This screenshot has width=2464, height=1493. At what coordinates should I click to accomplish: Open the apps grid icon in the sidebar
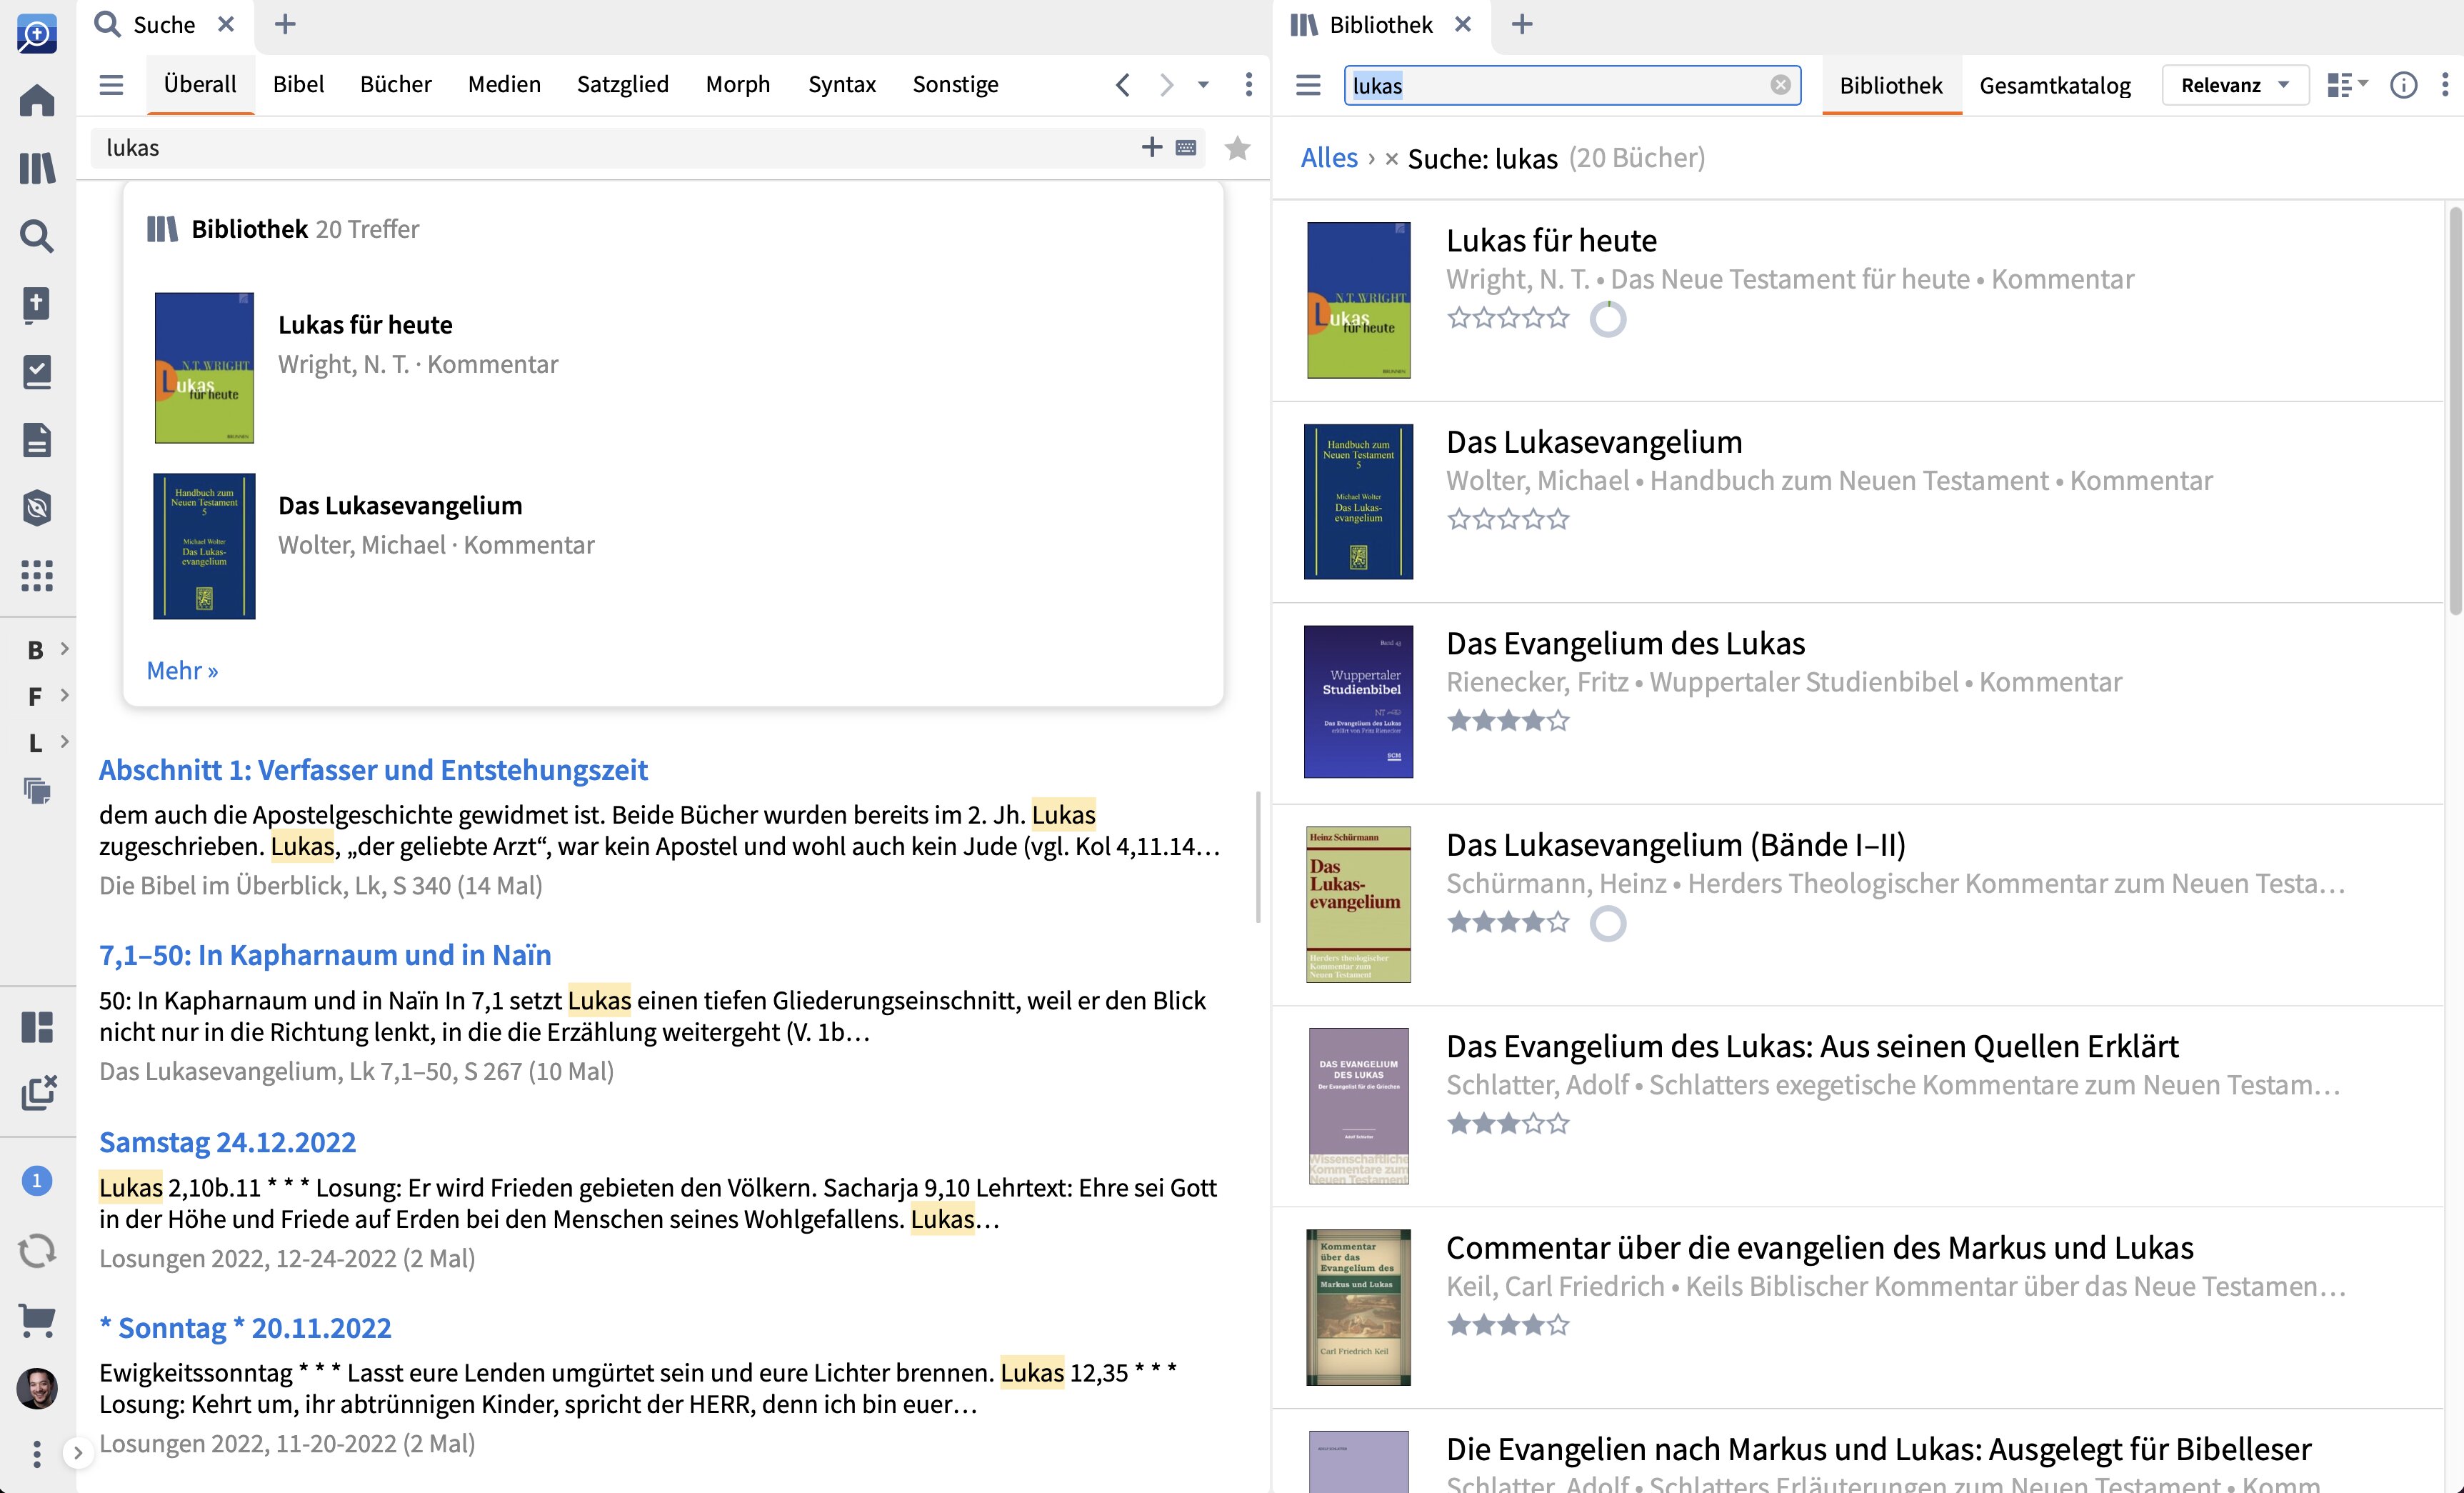37,575
